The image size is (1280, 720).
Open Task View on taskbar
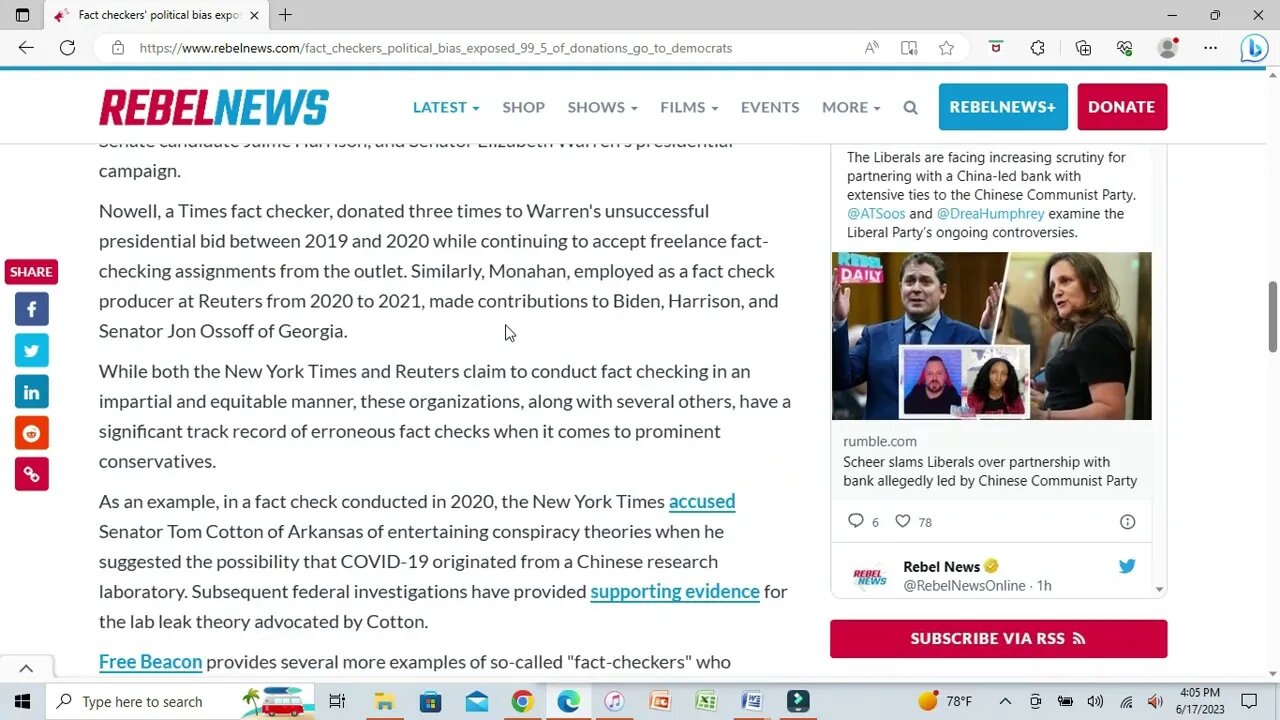[337, 701]
